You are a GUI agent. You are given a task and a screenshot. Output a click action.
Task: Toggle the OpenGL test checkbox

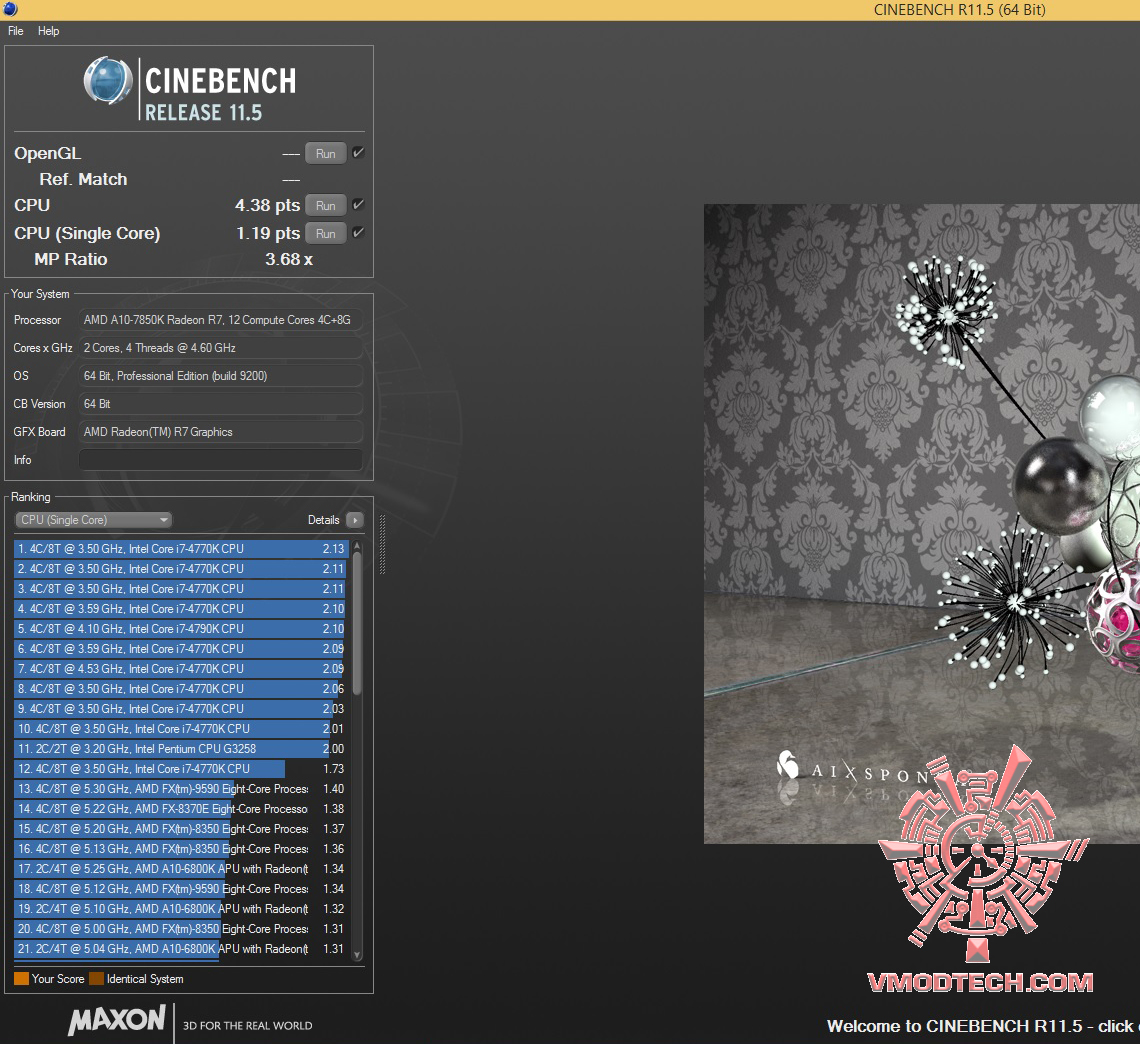(358, 153)
